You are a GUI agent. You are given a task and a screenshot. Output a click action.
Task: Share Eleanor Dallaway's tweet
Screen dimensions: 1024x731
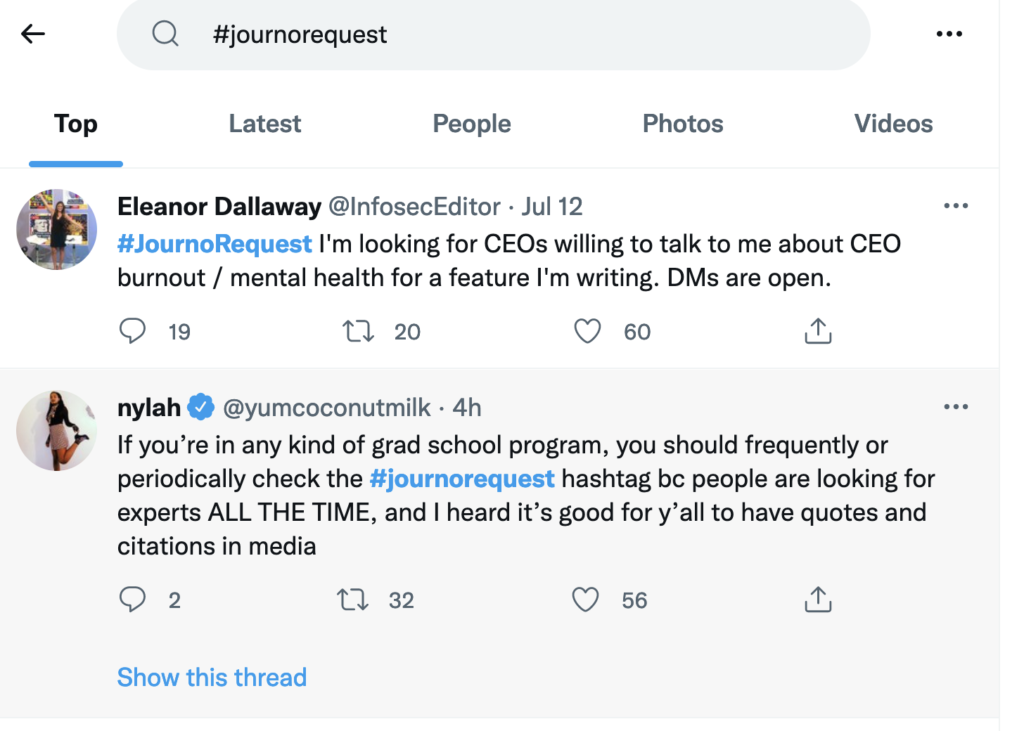[x=818, y=331]
